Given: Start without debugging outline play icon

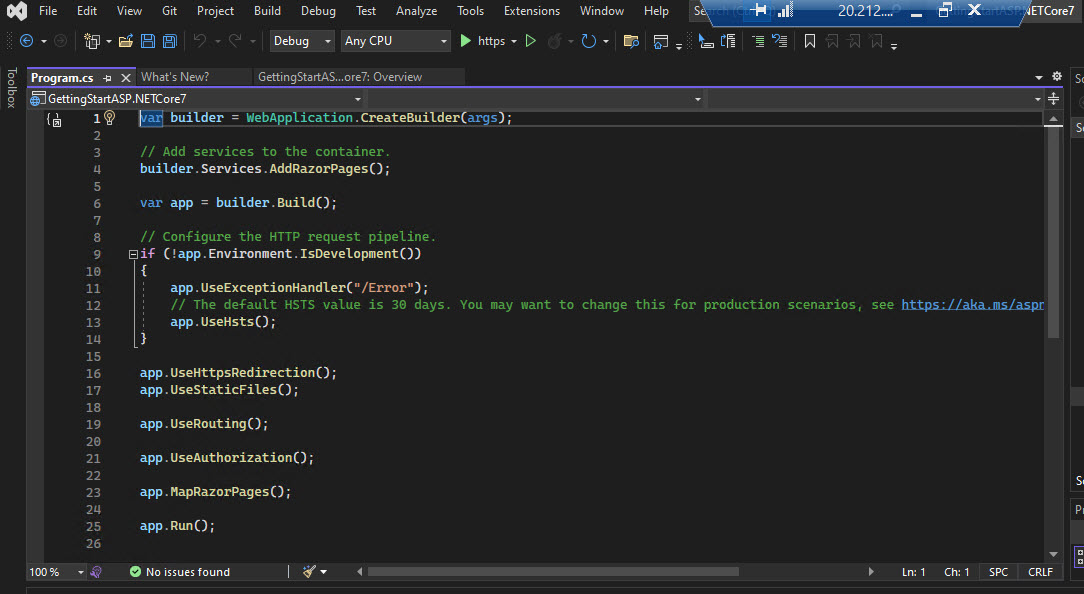Looking at the screenshot, I should coord(530,41).
